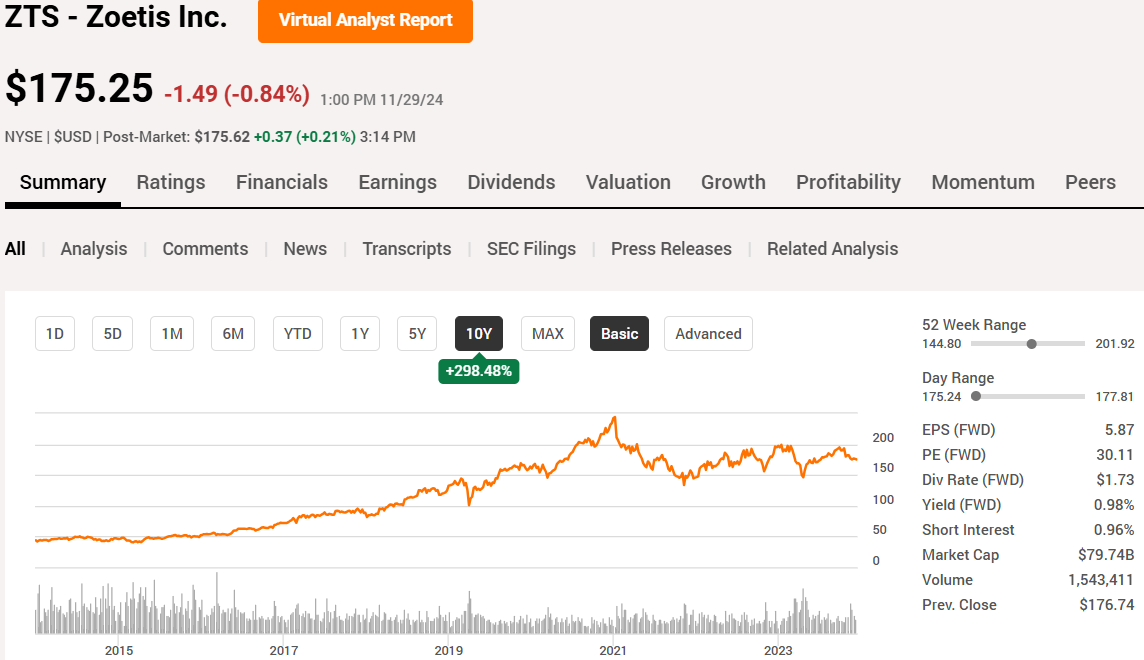
Task: Set chart range to YTD
Action: [x=298, y=334]
